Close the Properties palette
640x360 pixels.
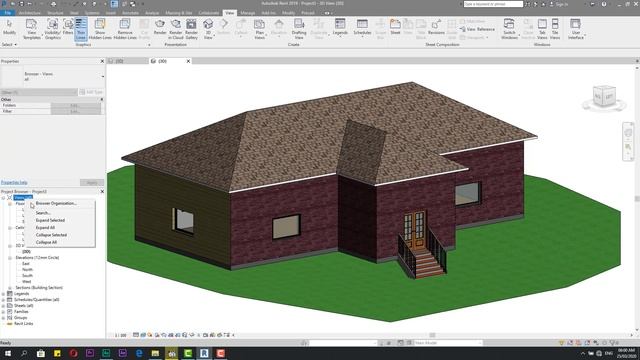tap(102, 61)
